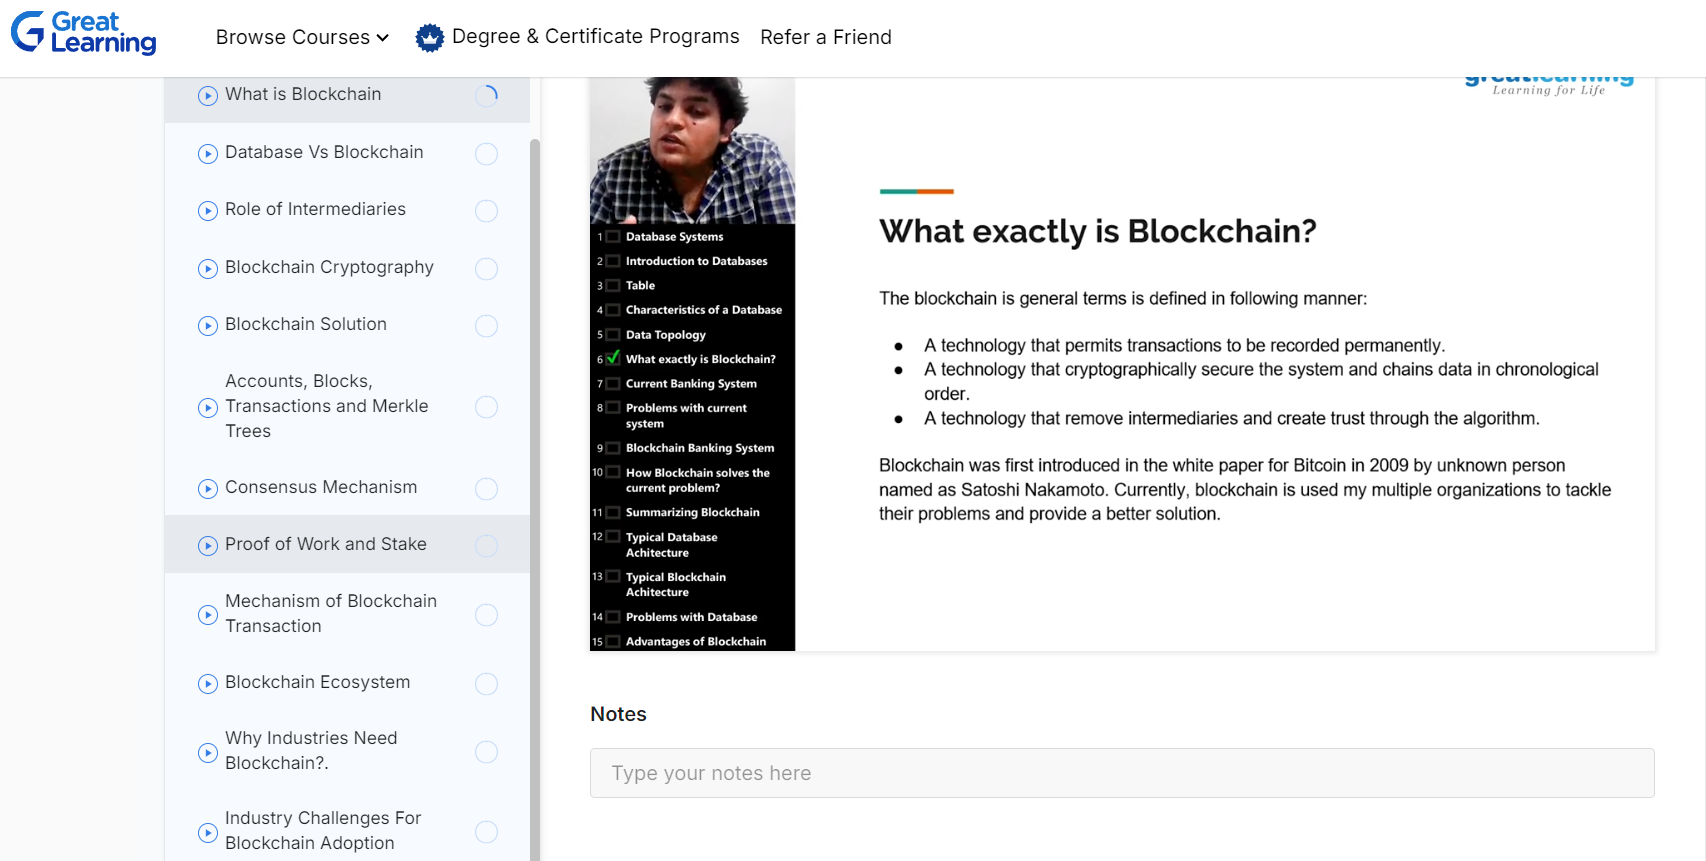The height and width of the screenshot is (861, 1706).
Task: Click checked 'What exactly is Blockchain?' chapter entry
Action: point(700,359)
